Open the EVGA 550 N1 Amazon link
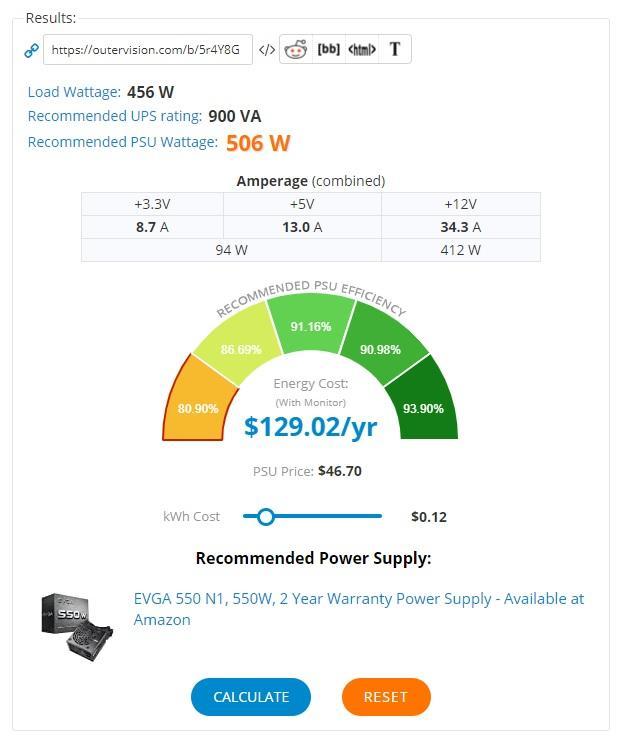The image size is (623, 742). tap(359, 609)
